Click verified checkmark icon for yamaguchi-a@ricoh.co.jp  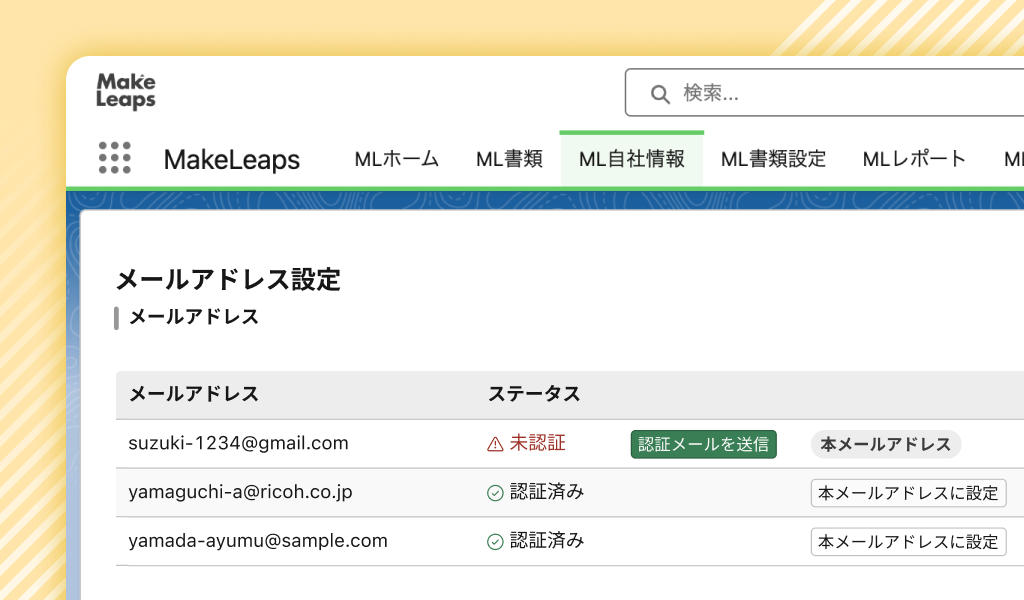[x=495, y=493]
